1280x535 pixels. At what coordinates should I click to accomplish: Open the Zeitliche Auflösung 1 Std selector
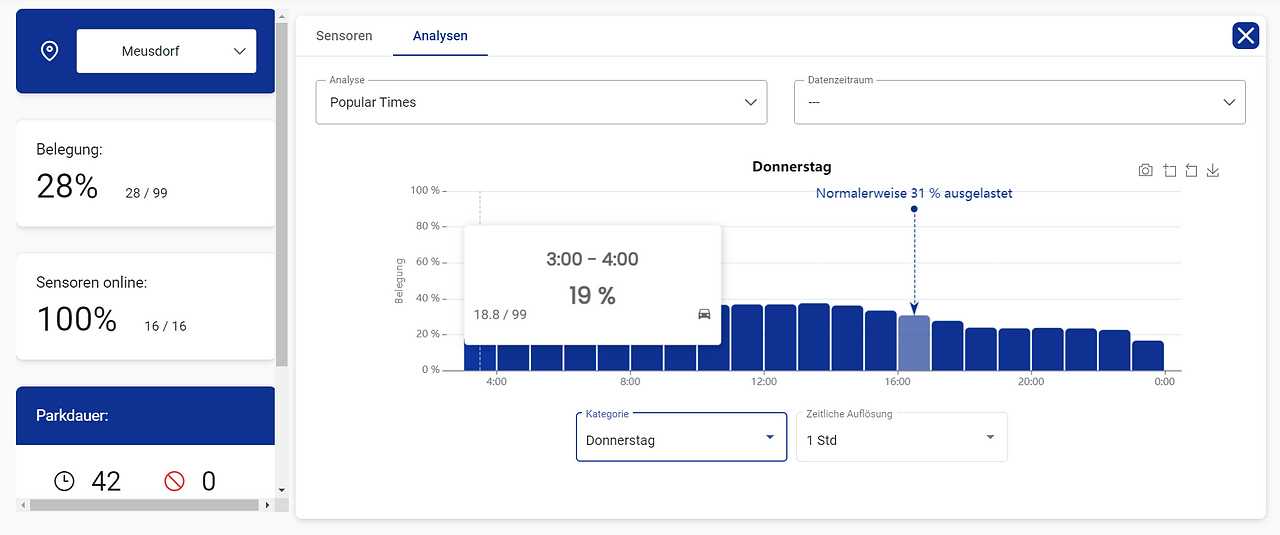coord(902,438)
